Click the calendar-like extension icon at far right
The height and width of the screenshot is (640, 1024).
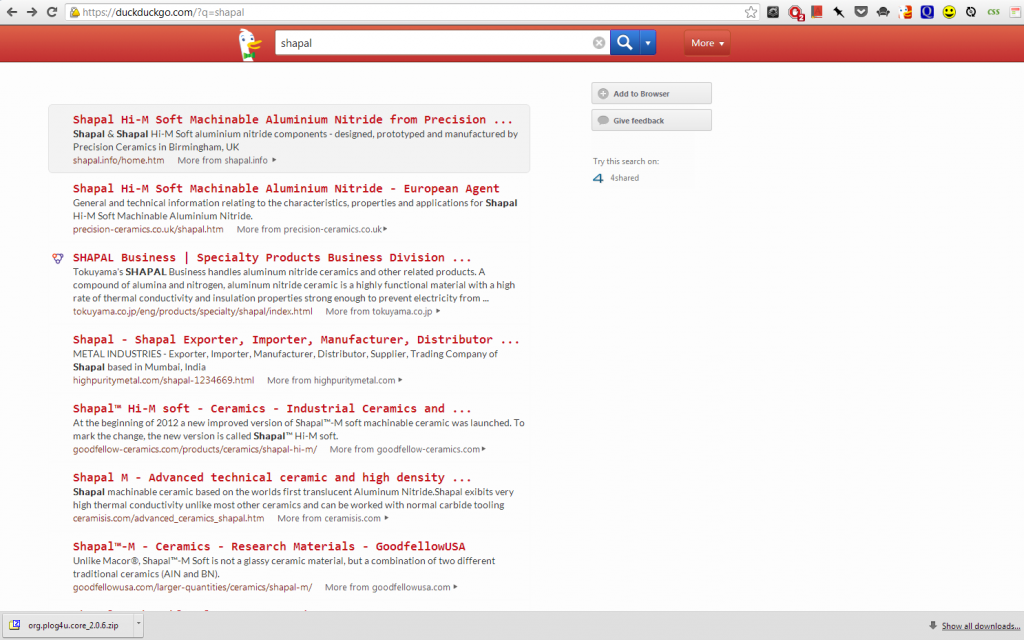point(1016,12)
